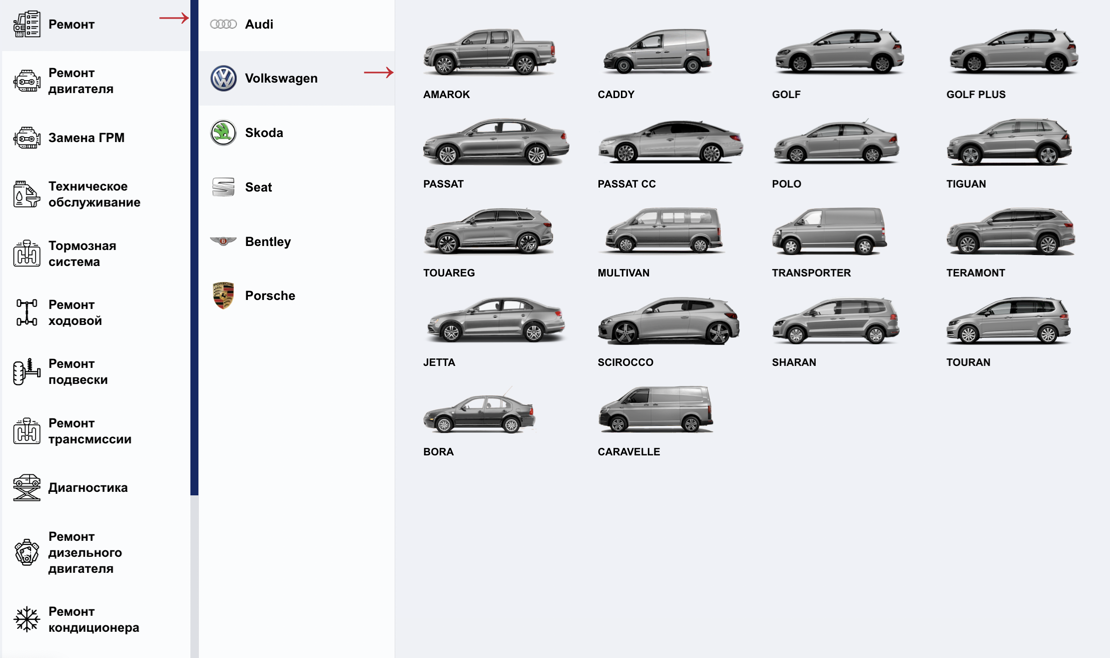Click the green Skoda logo
Viewport: 1111px width, 658px height.
click(223, 132)
